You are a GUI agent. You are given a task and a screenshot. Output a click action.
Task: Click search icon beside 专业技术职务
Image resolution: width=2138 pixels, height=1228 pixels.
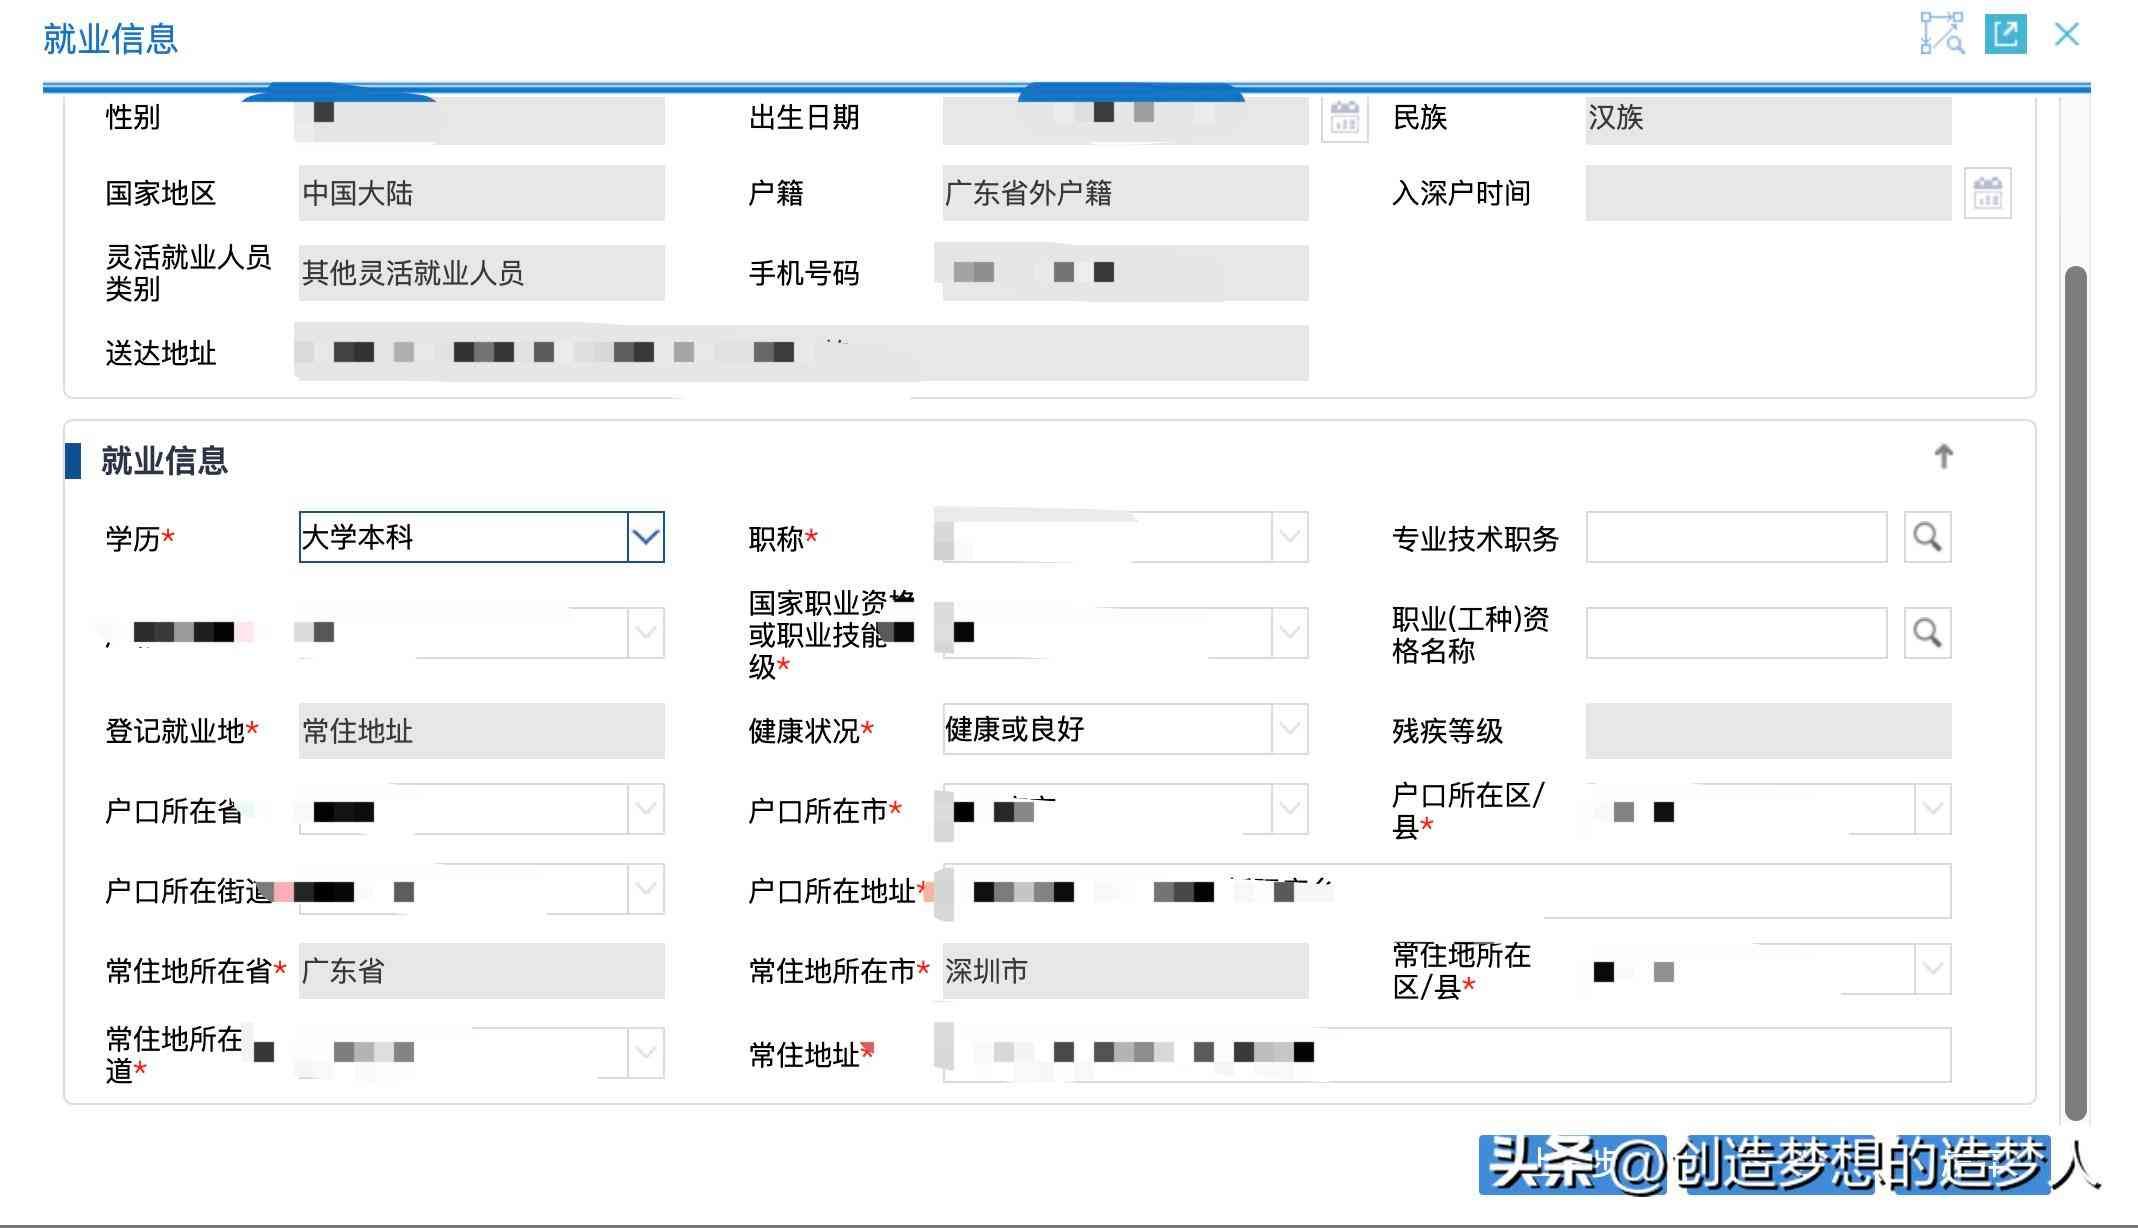[x=1927, y=538]
